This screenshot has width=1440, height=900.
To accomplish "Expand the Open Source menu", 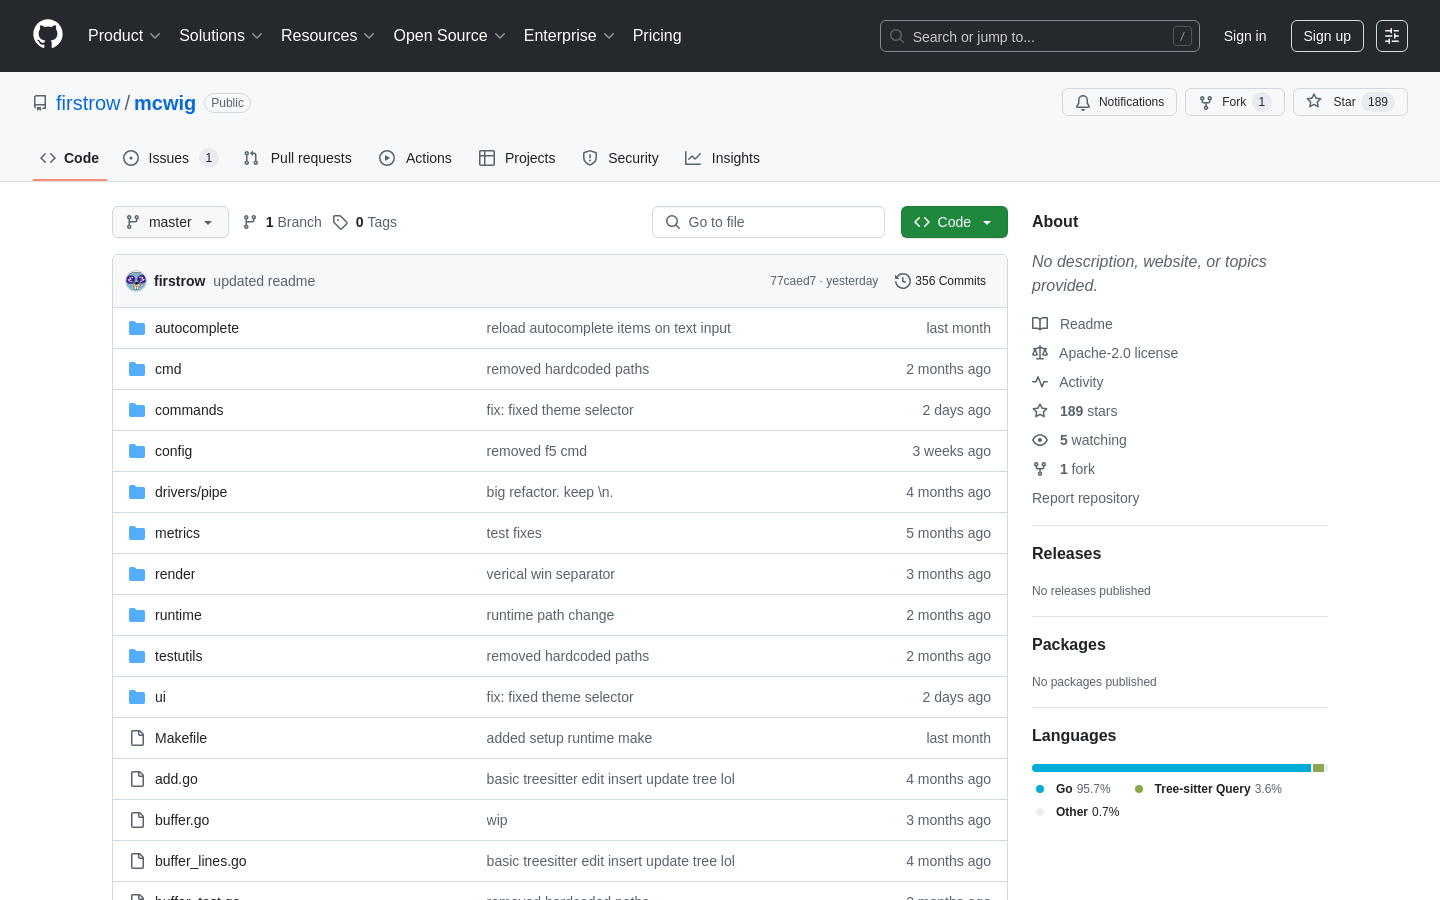I will pos(450,35).
